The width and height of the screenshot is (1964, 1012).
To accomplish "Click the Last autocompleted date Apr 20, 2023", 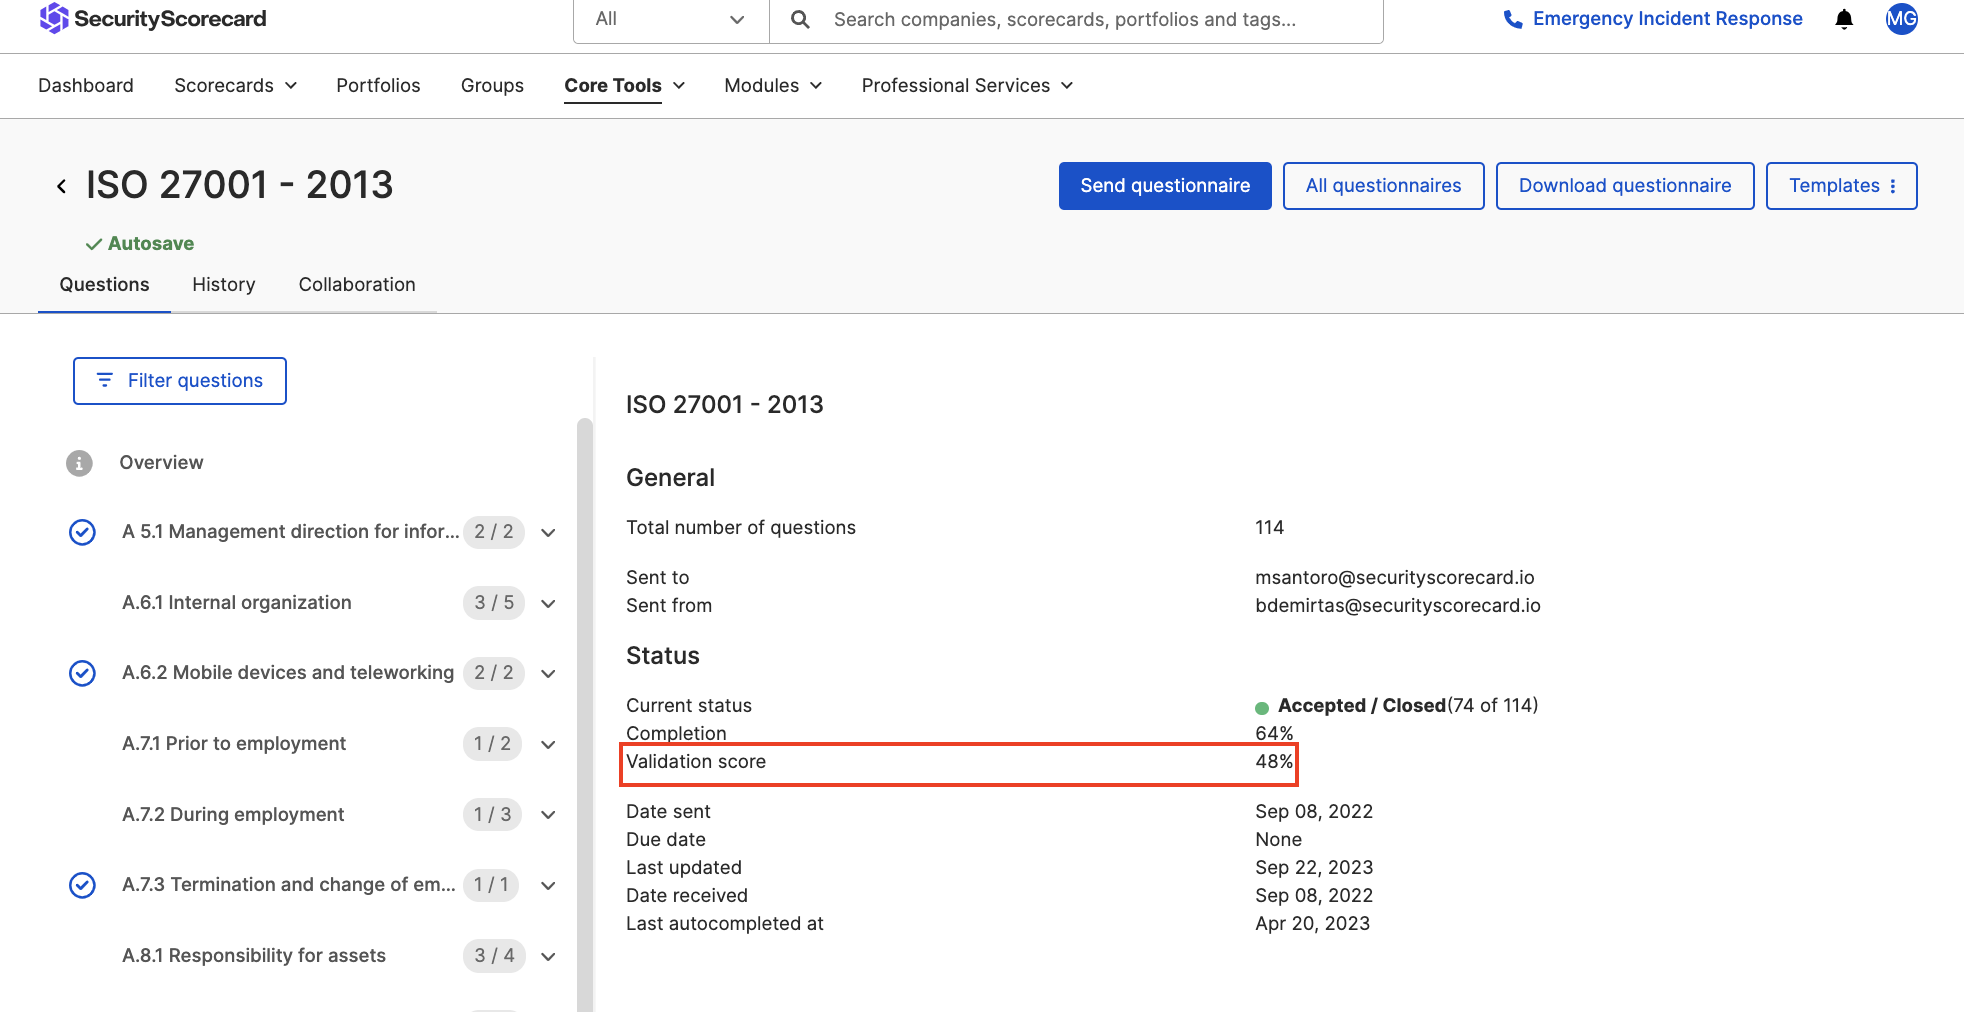I will point(1313,924).
